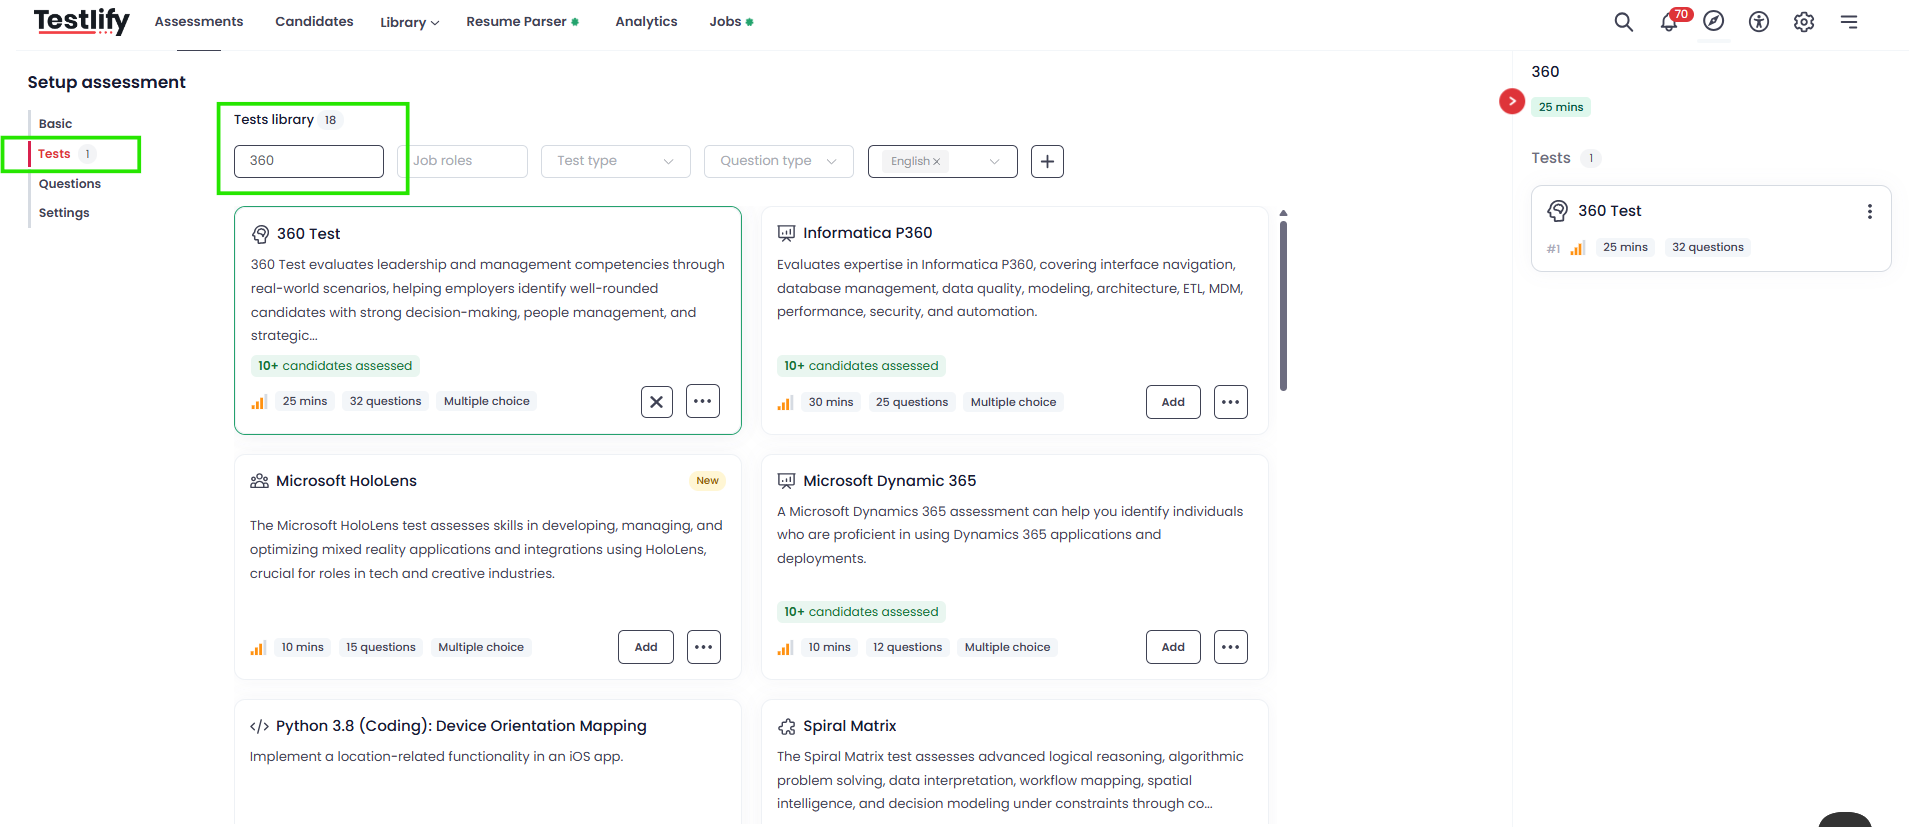Click difficulty bars icon on Microsoft HoloLens

coord(258,648)
